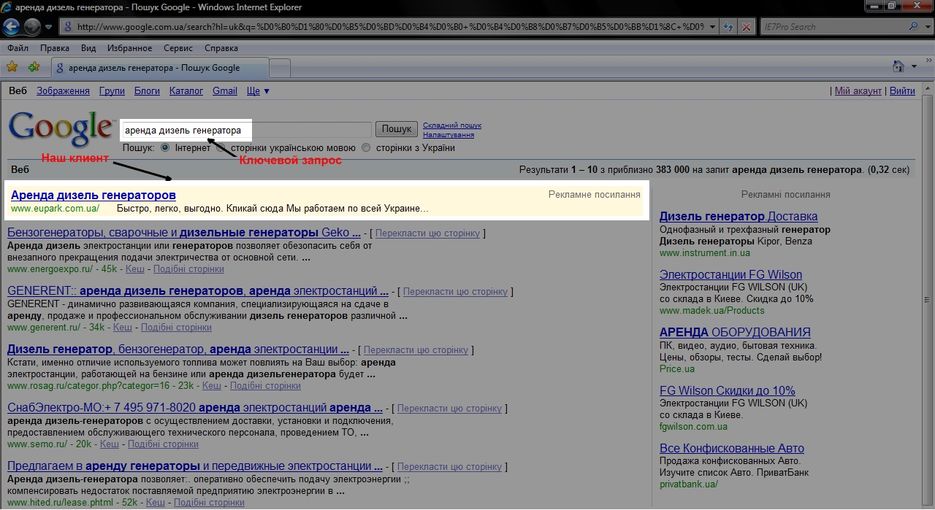
Task: Open the Вид menu
Action: click(x=88, y=48)
